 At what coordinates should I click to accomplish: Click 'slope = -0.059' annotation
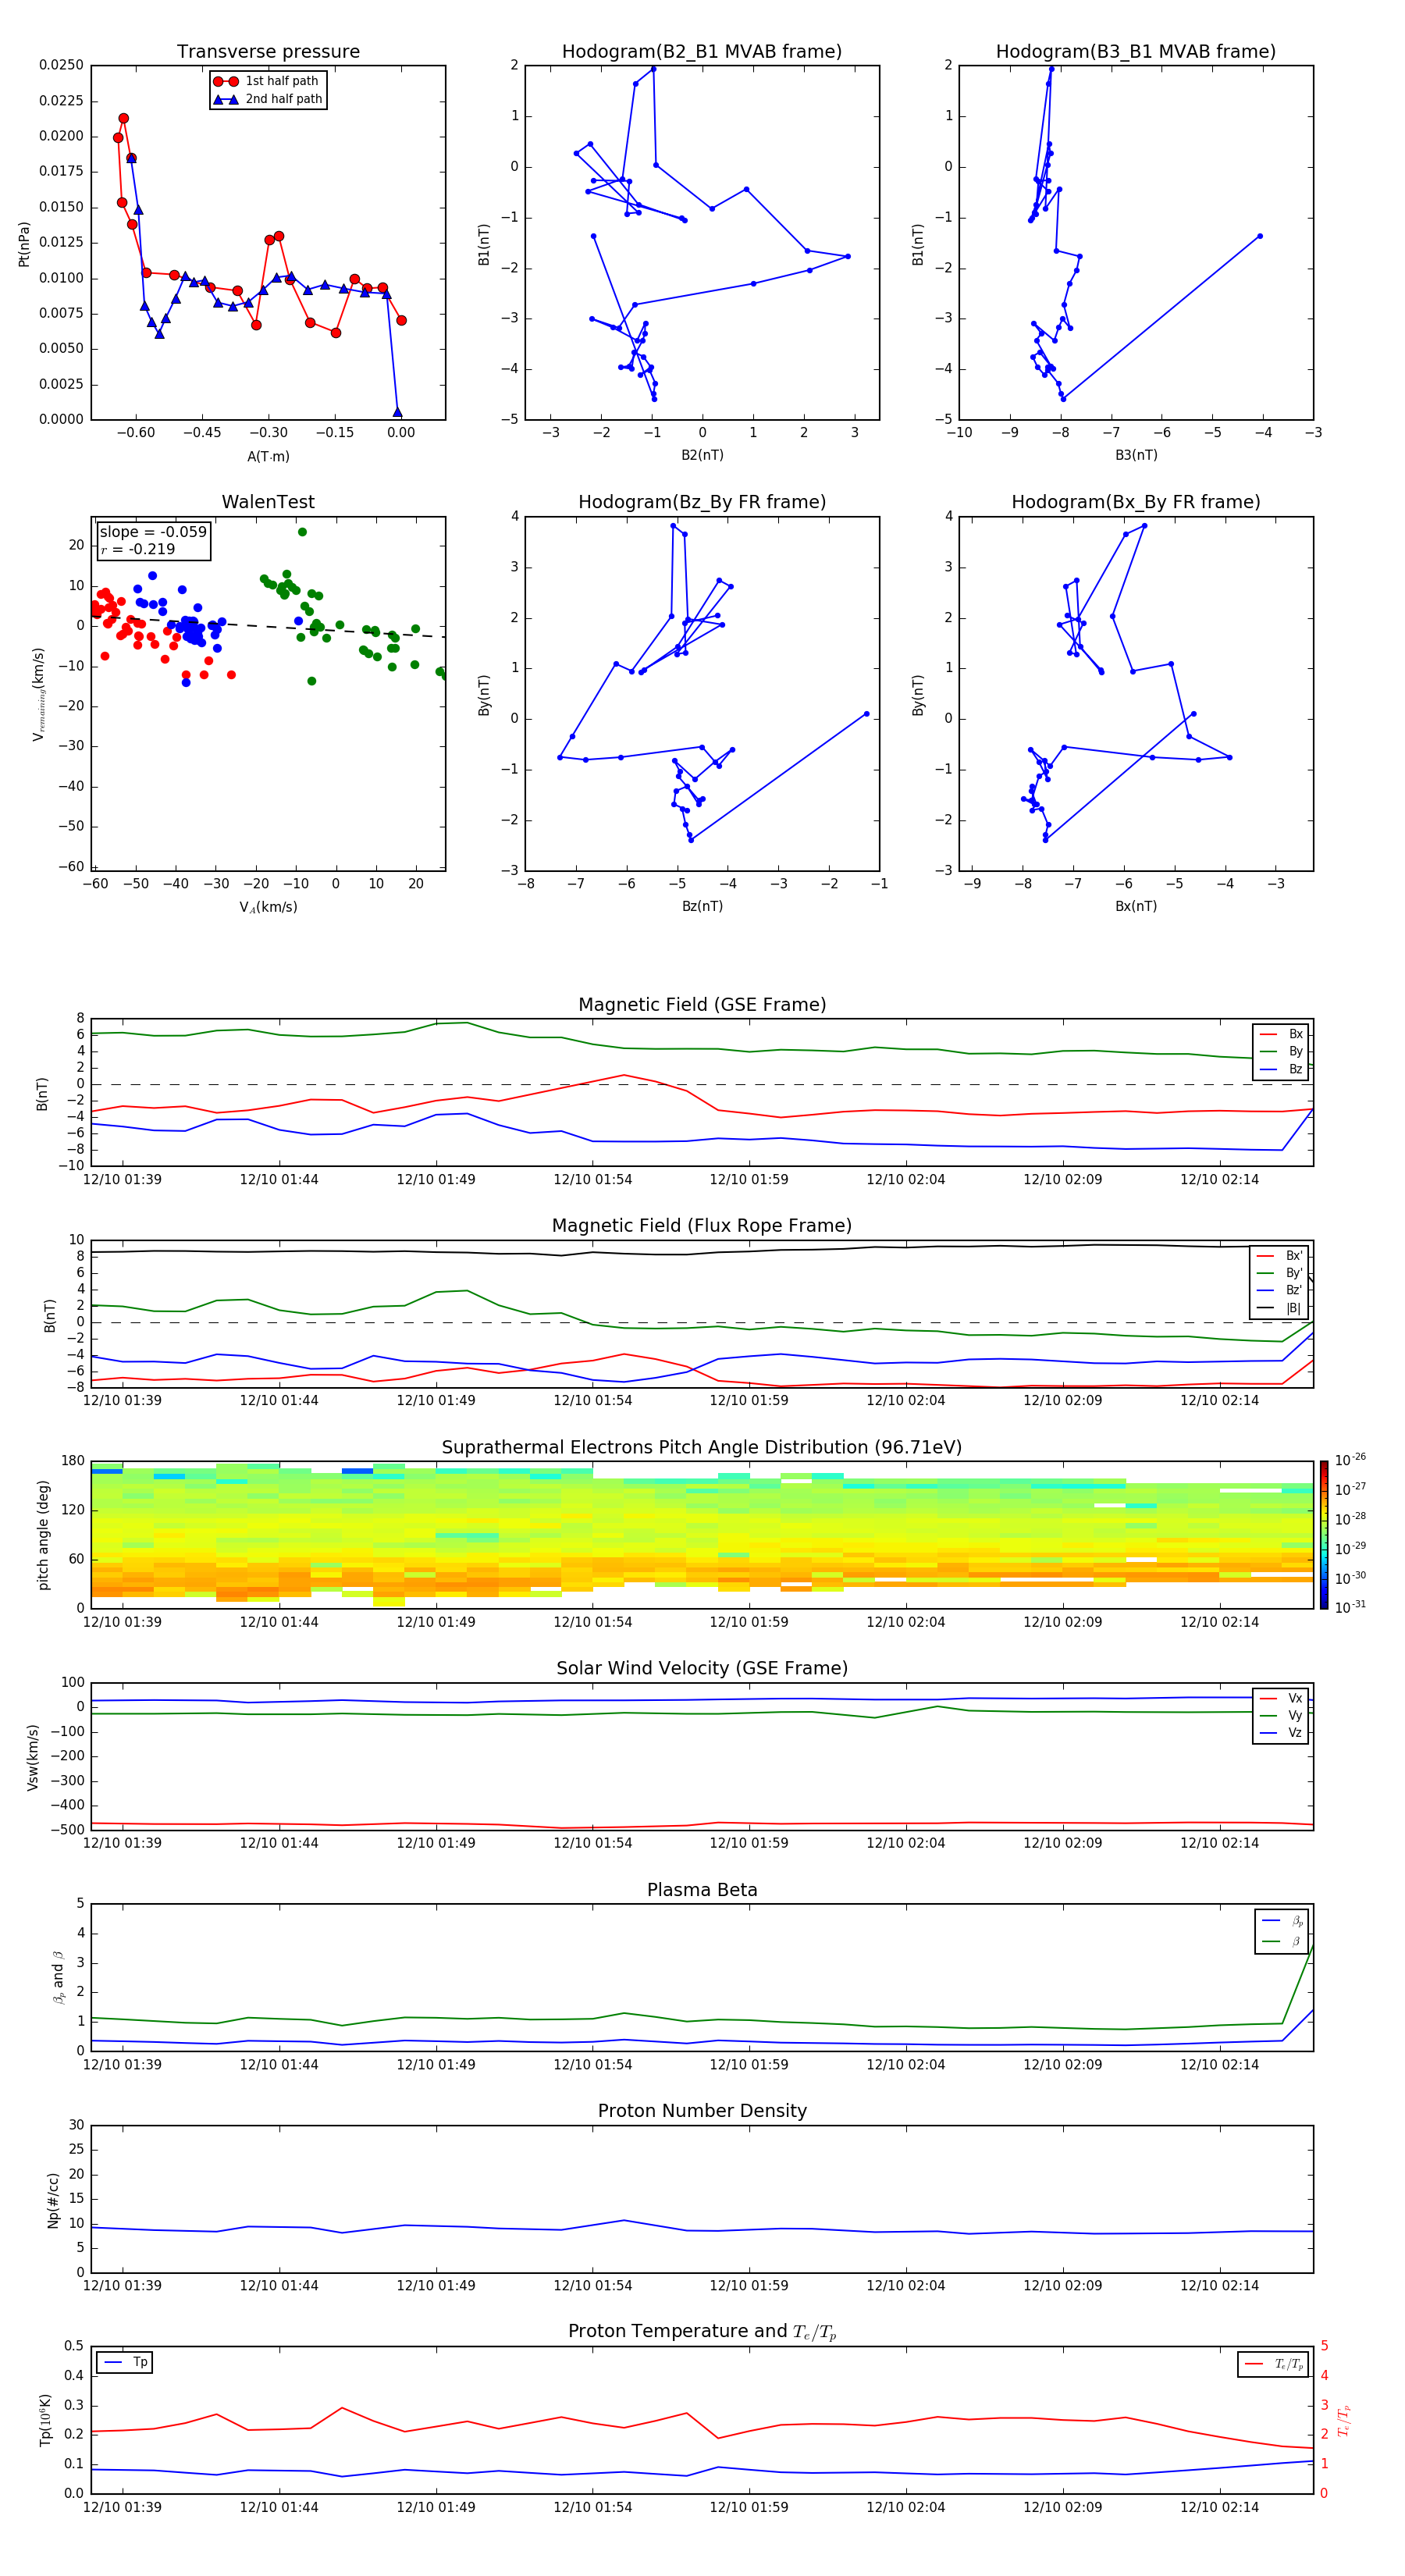point(153,532)
